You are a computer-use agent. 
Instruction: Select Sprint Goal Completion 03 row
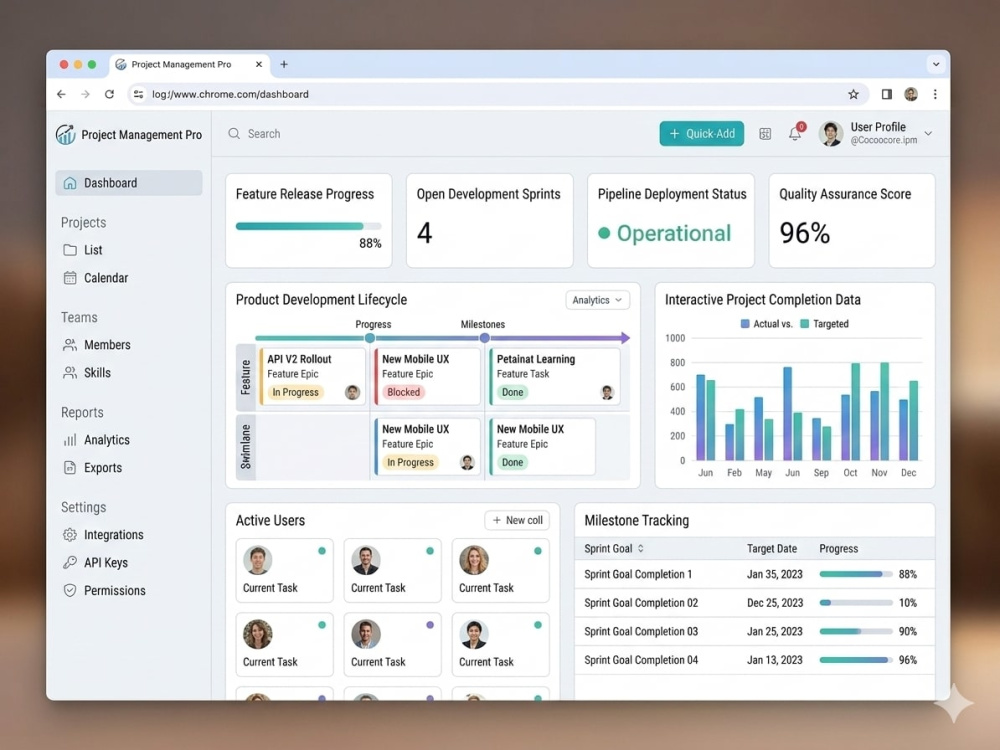pos(754,632)
